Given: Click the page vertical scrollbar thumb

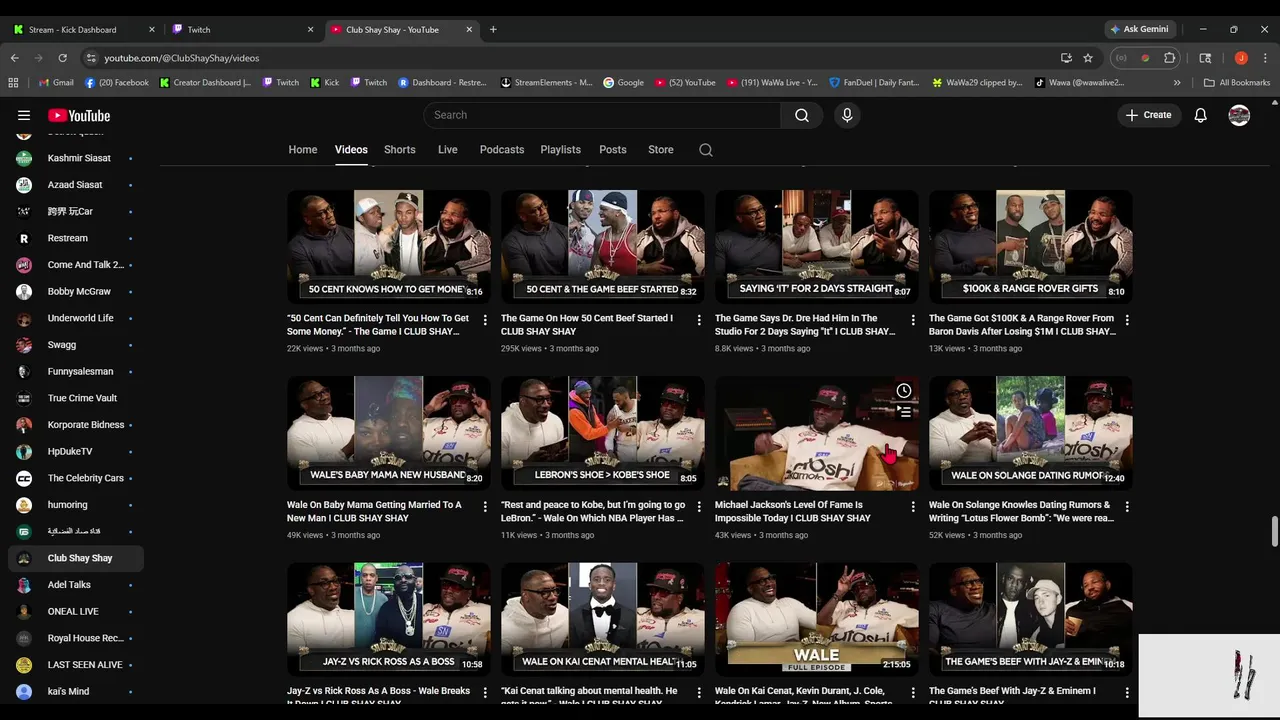Looking at the screenshot, I should click(x=1274, y=532).
